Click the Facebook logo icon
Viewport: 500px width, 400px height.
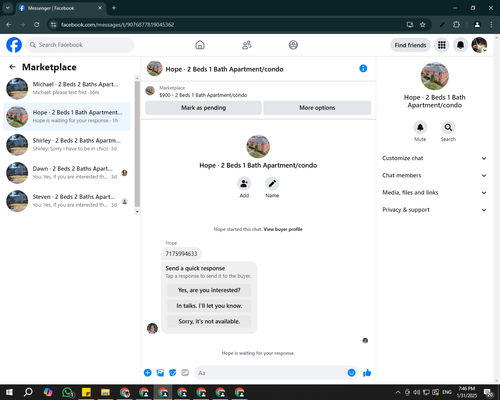coord(14,45)
